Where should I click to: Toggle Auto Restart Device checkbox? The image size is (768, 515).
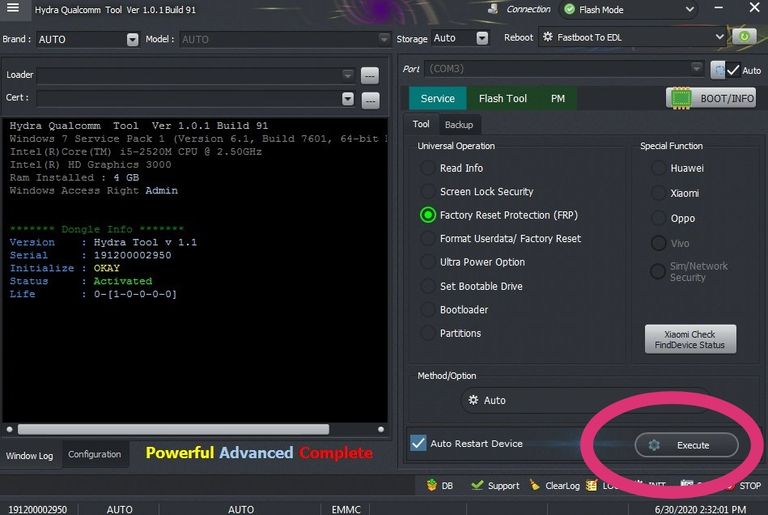[418, 443]
